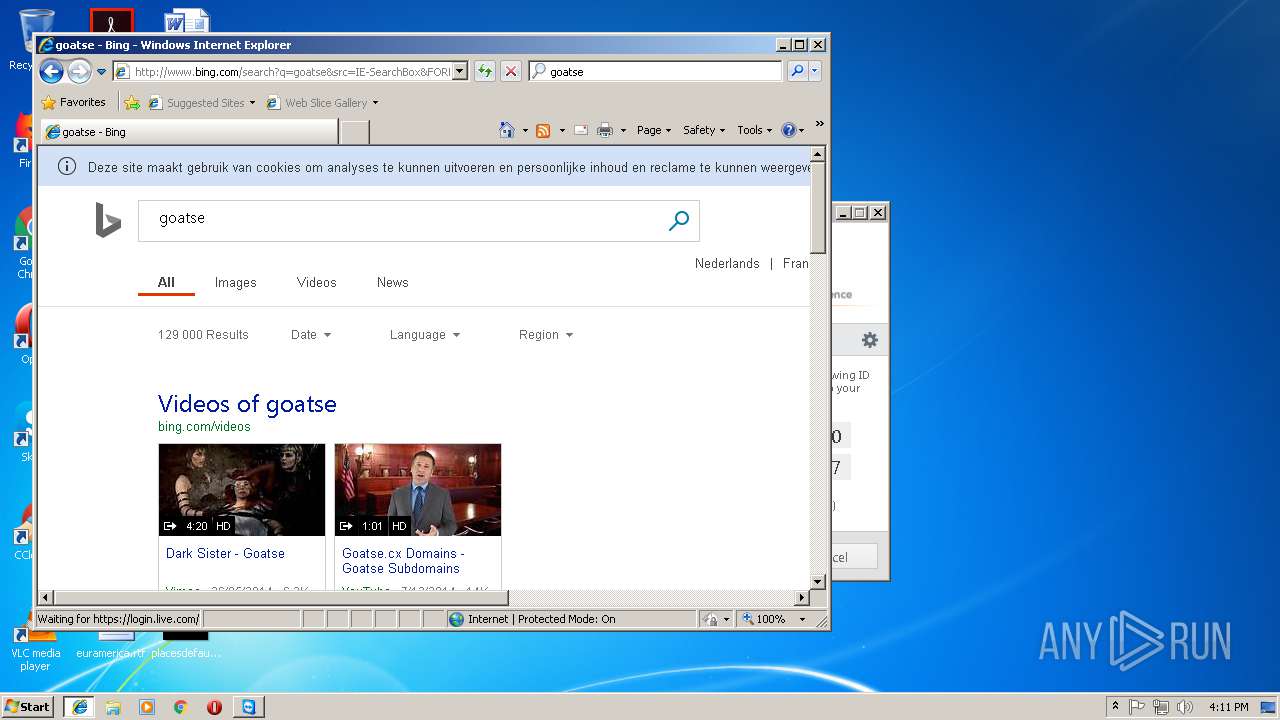Viewport: 1280px width, 720px height.
Task: Open Opera taskbar icon
Action: coord(214,707)
